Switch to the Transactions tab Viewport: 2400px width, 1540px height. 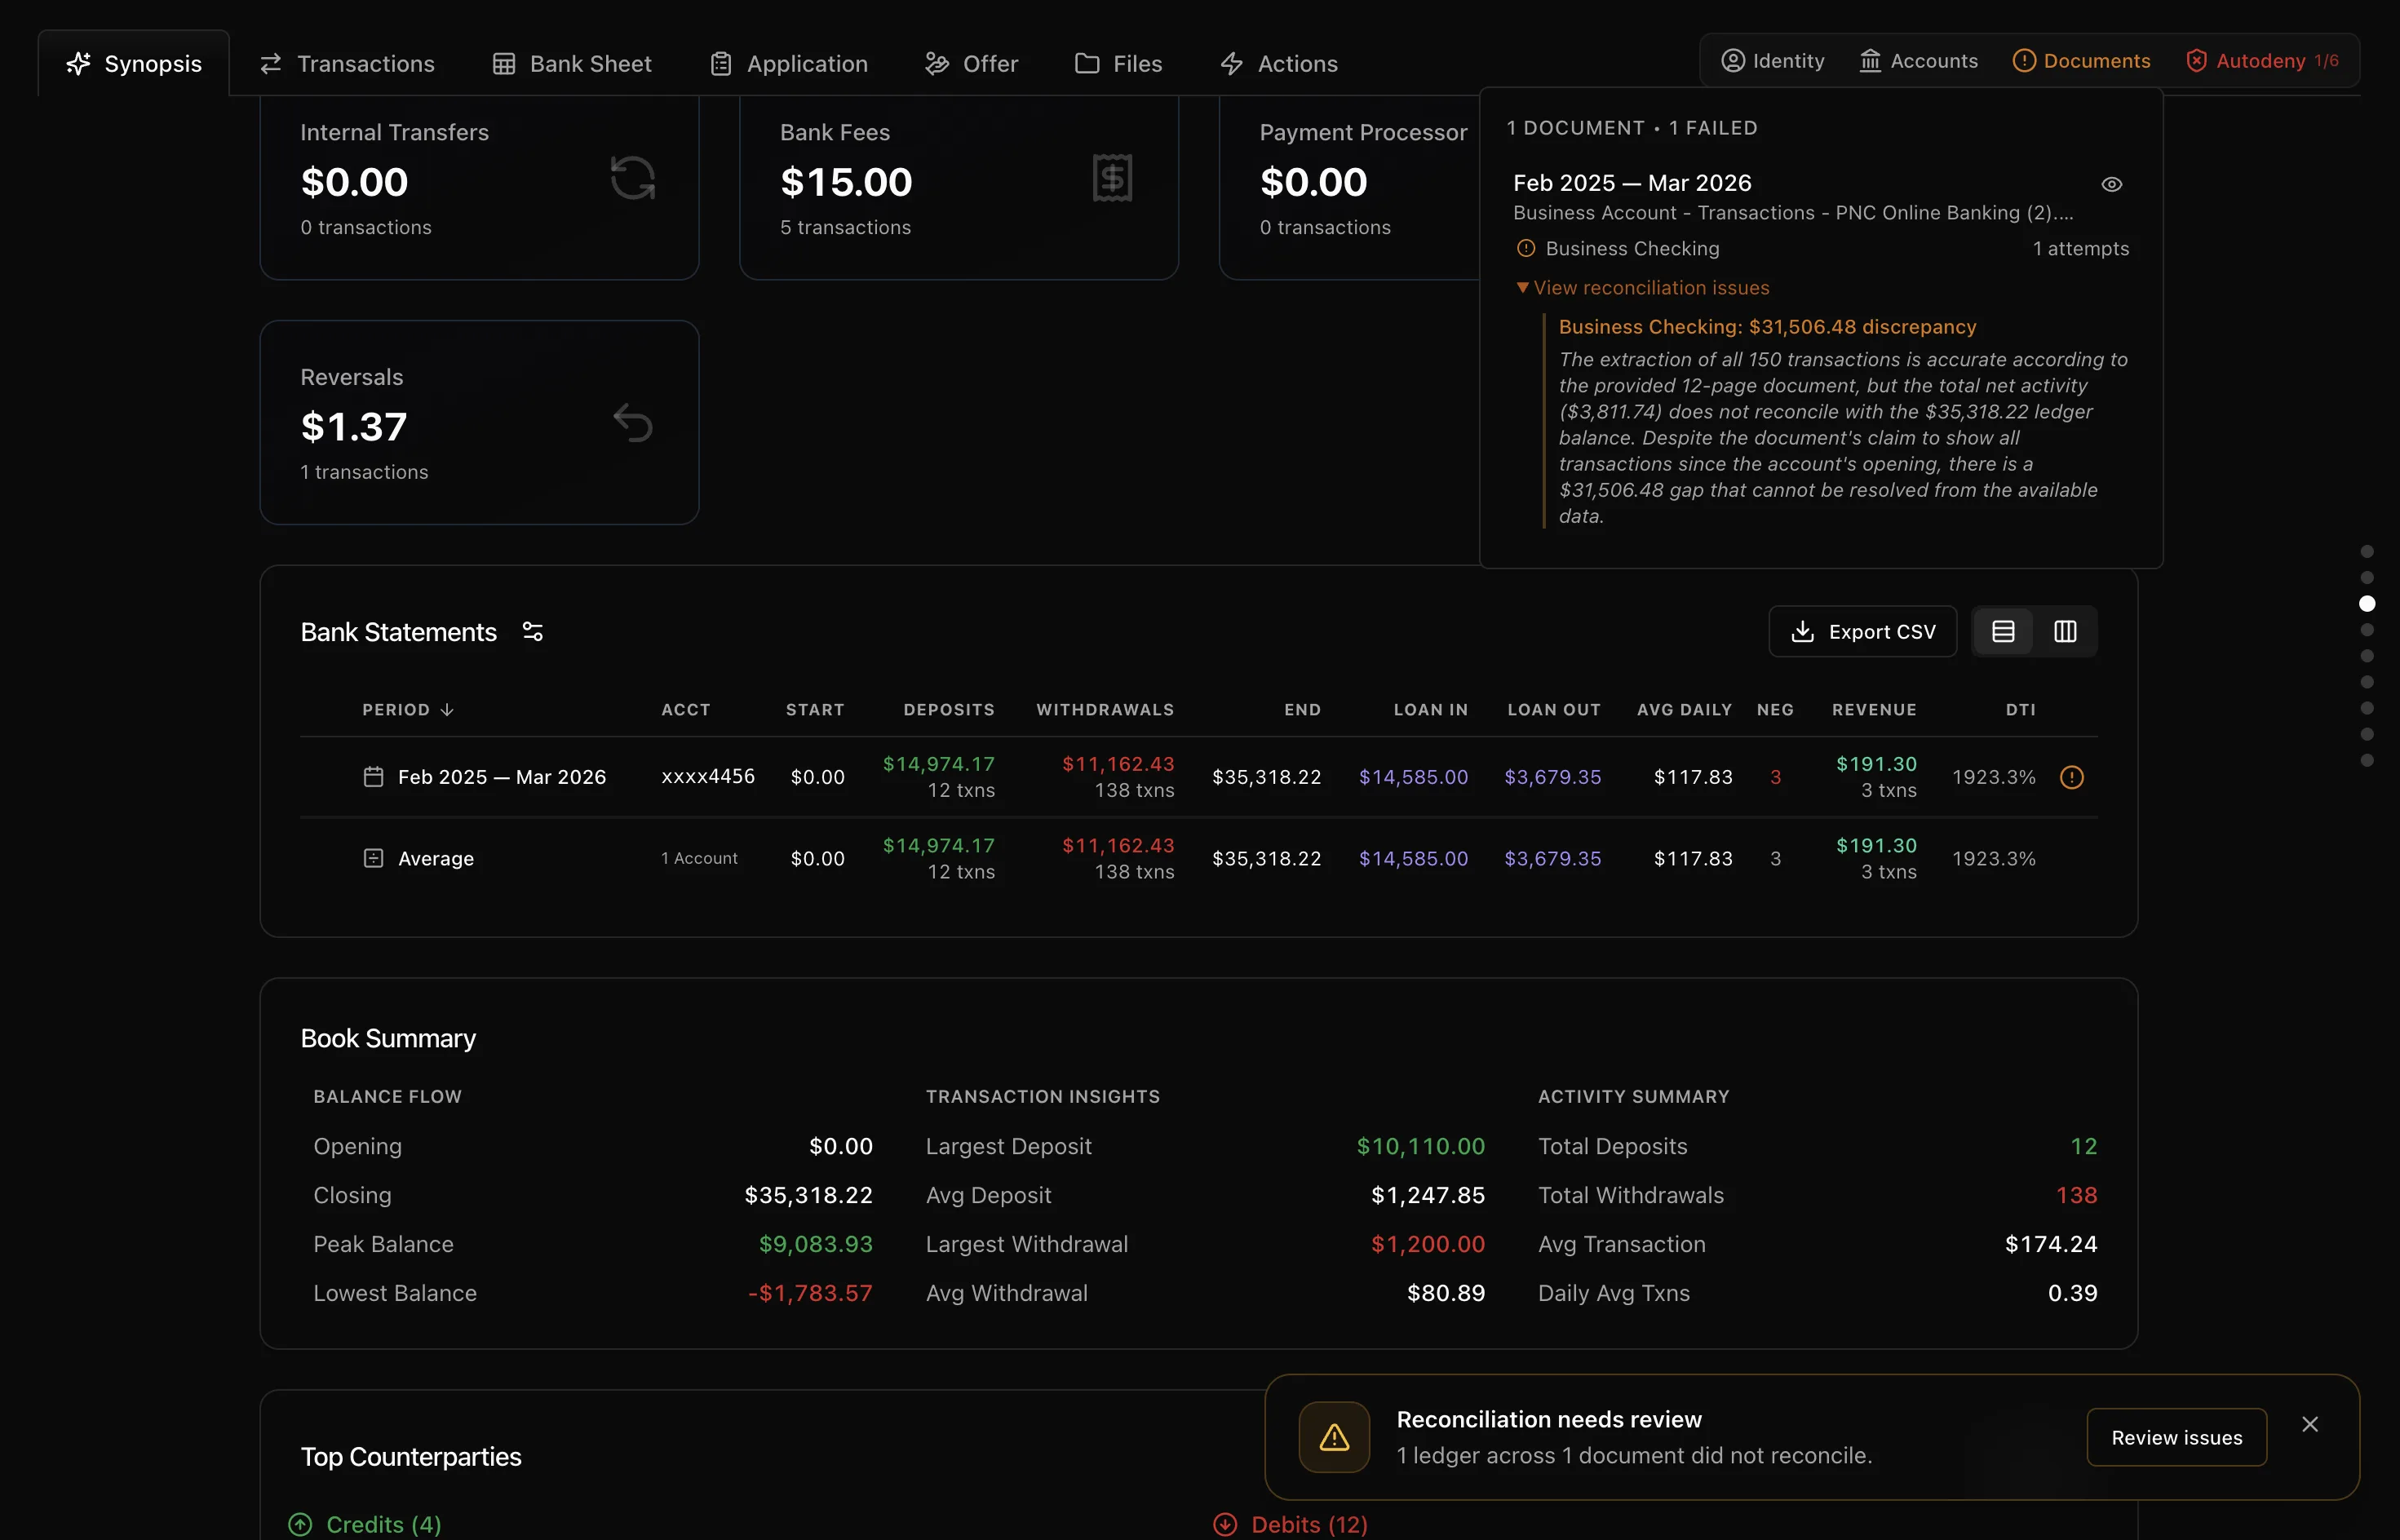[347, 63]
